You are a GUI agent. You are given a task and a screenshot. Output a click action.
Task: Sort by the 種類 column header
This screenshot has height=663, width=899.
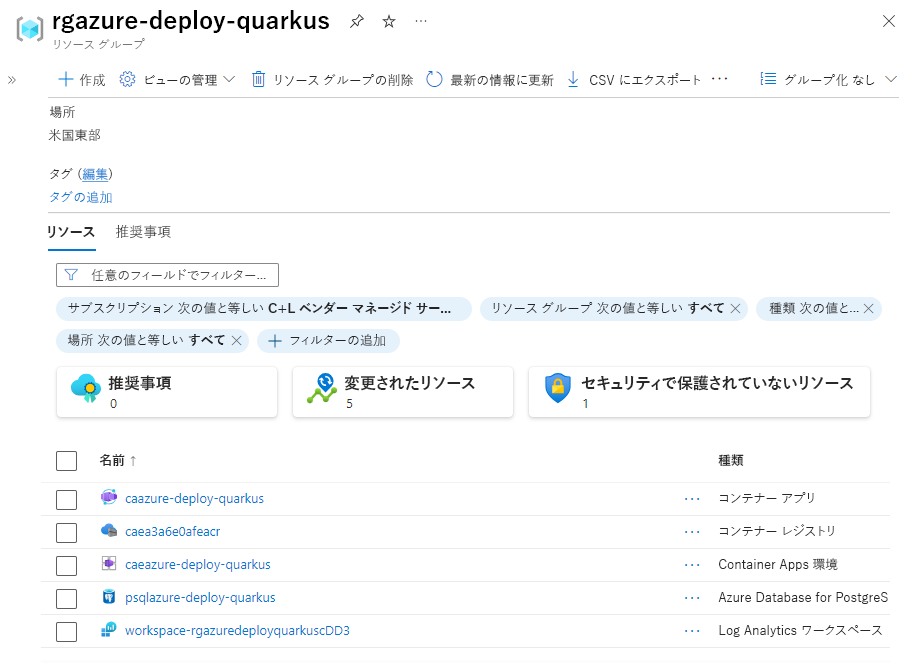[x=731, y=461]
